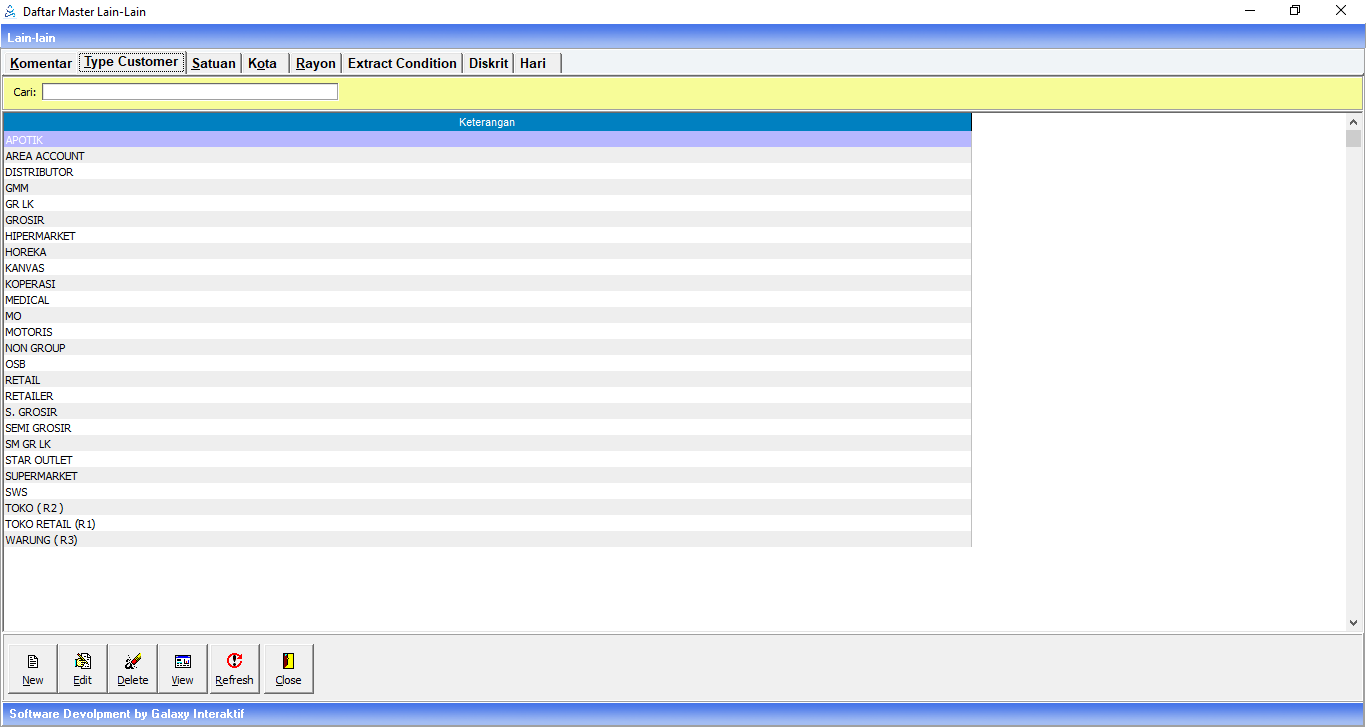Open the Satuan tab

[213, 63]
